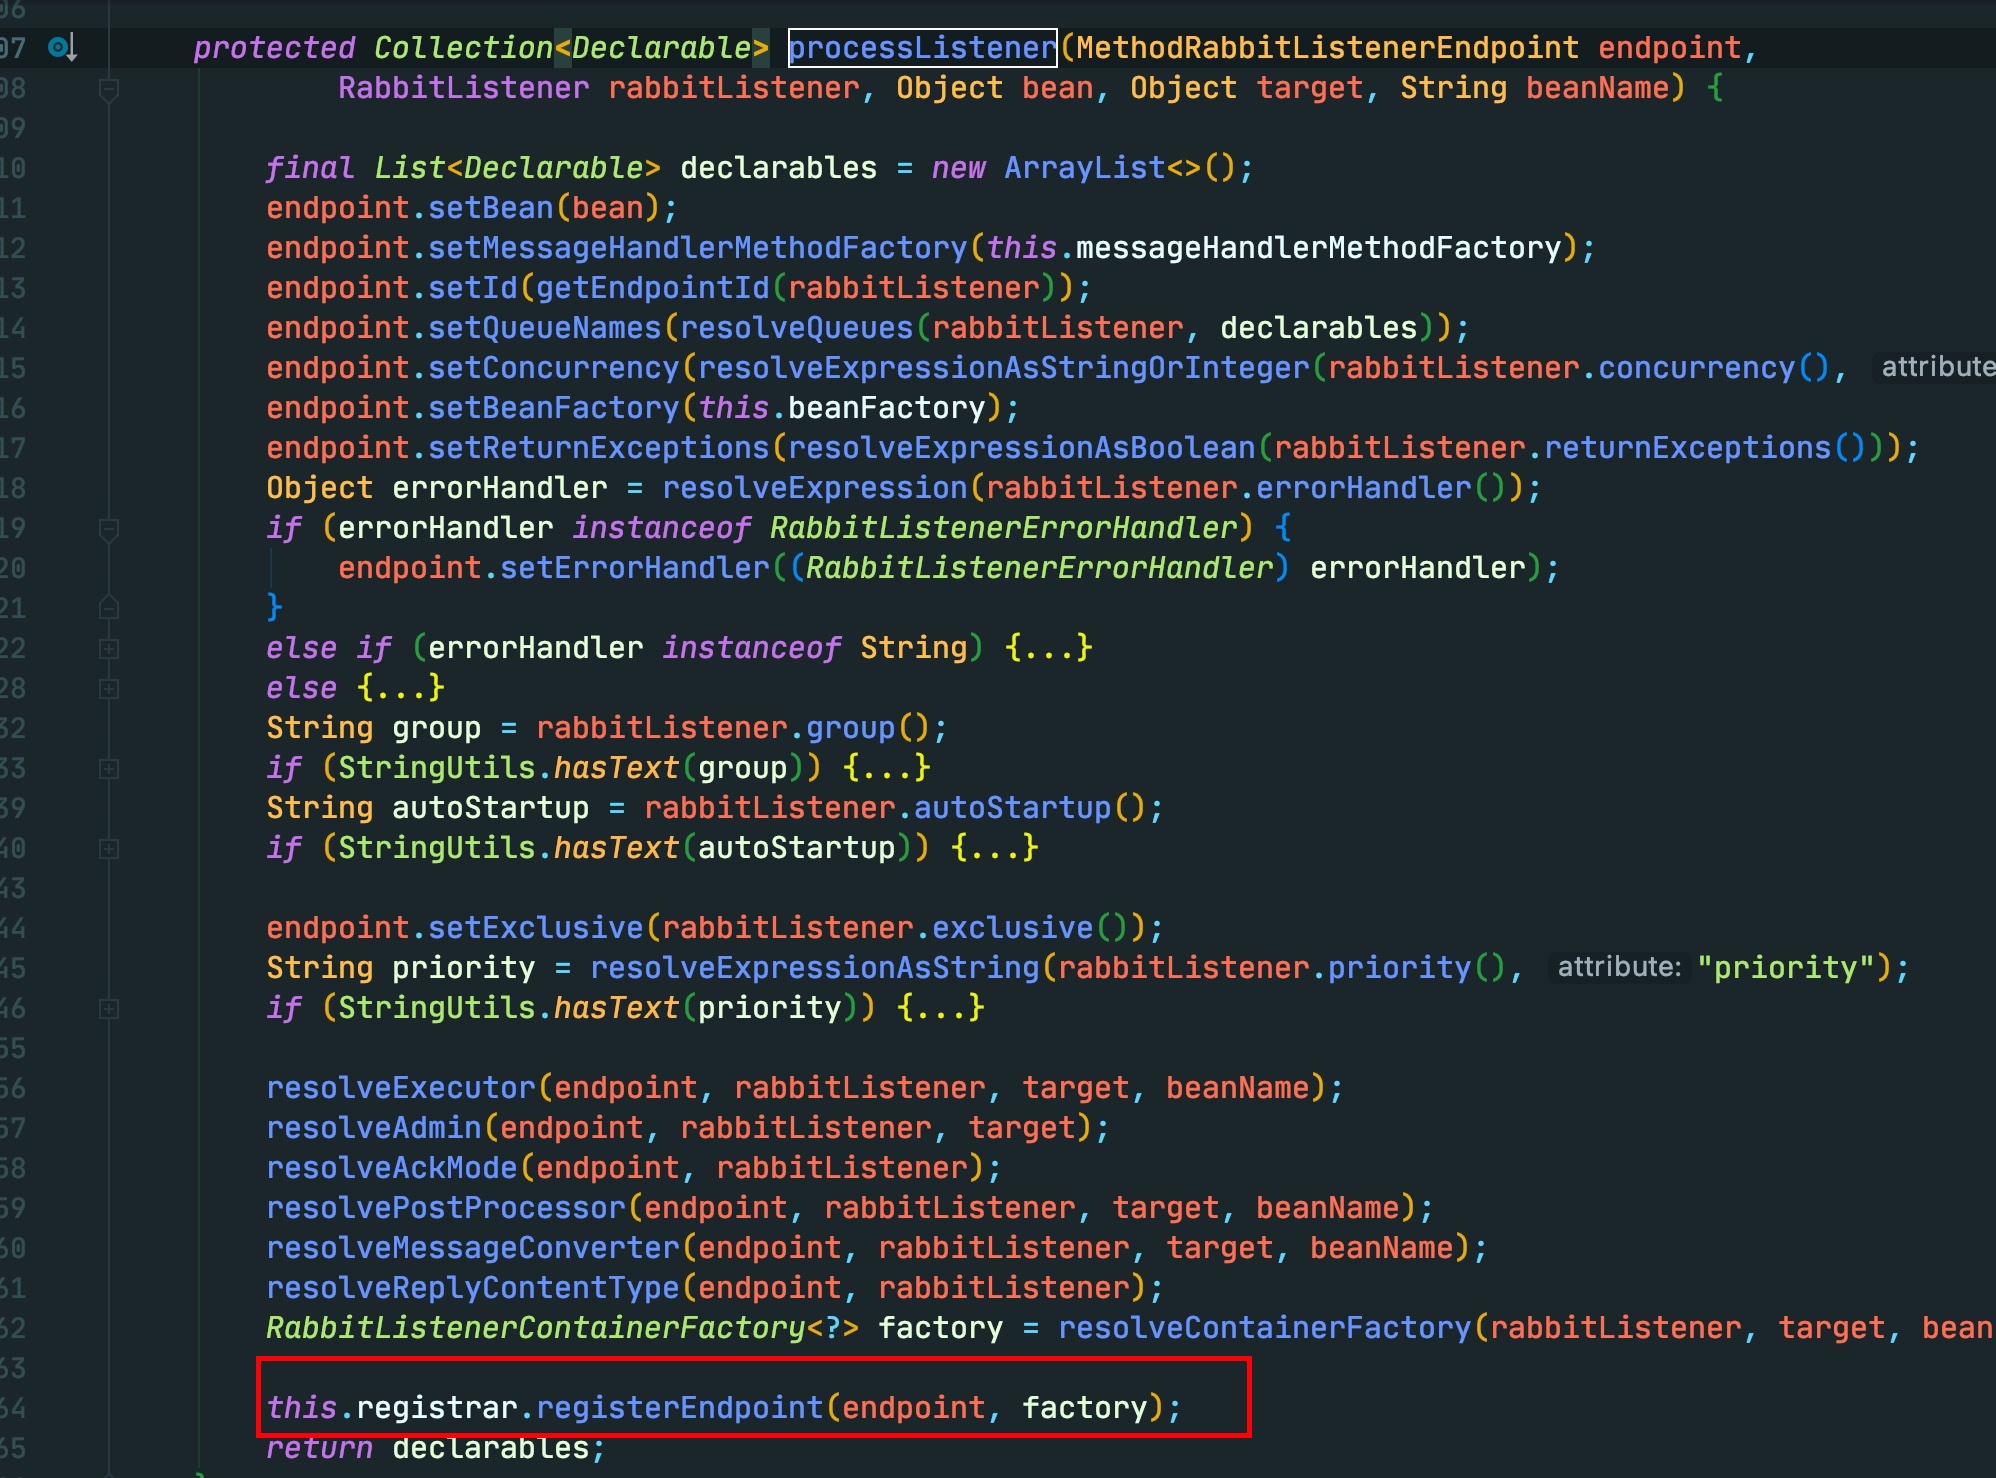Collapse the errorHandler instanceof RabbitListenerErrorHandler block
The height and width of the screenshot is (1478, 1996).
pos(110,529)
